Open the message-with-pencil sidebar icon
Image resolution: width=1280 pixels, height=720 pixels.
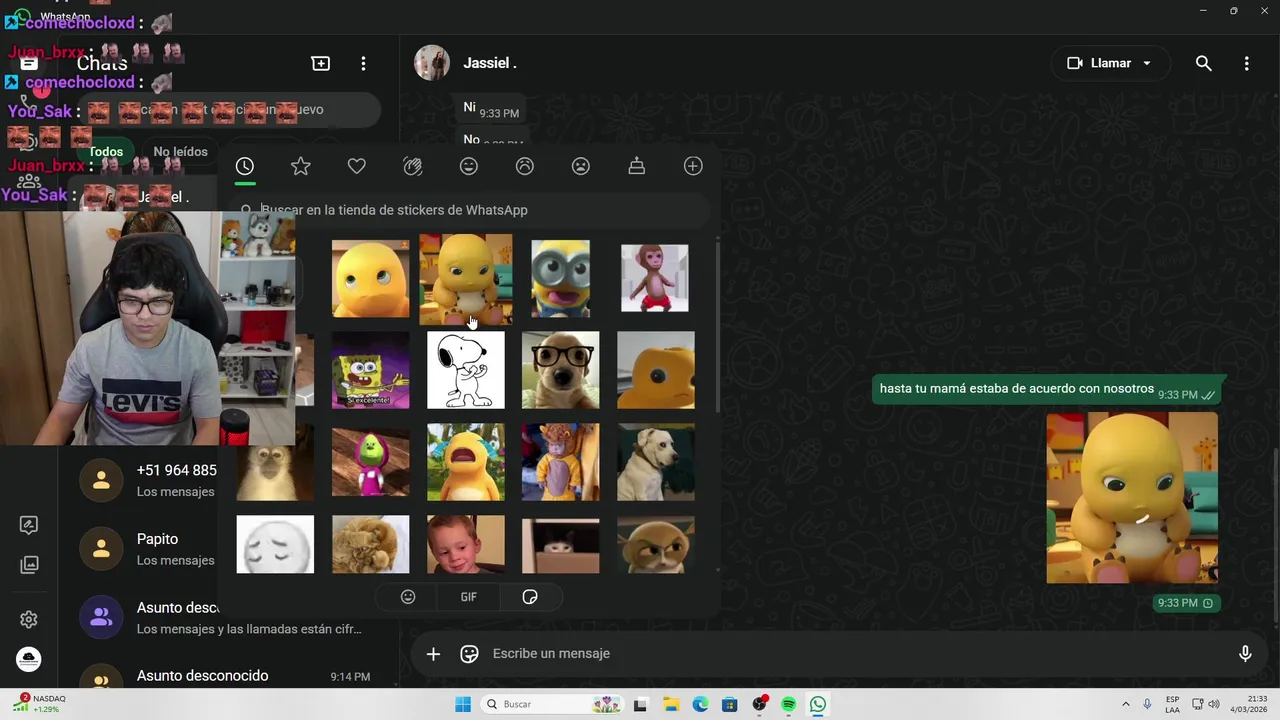(29, 525)
